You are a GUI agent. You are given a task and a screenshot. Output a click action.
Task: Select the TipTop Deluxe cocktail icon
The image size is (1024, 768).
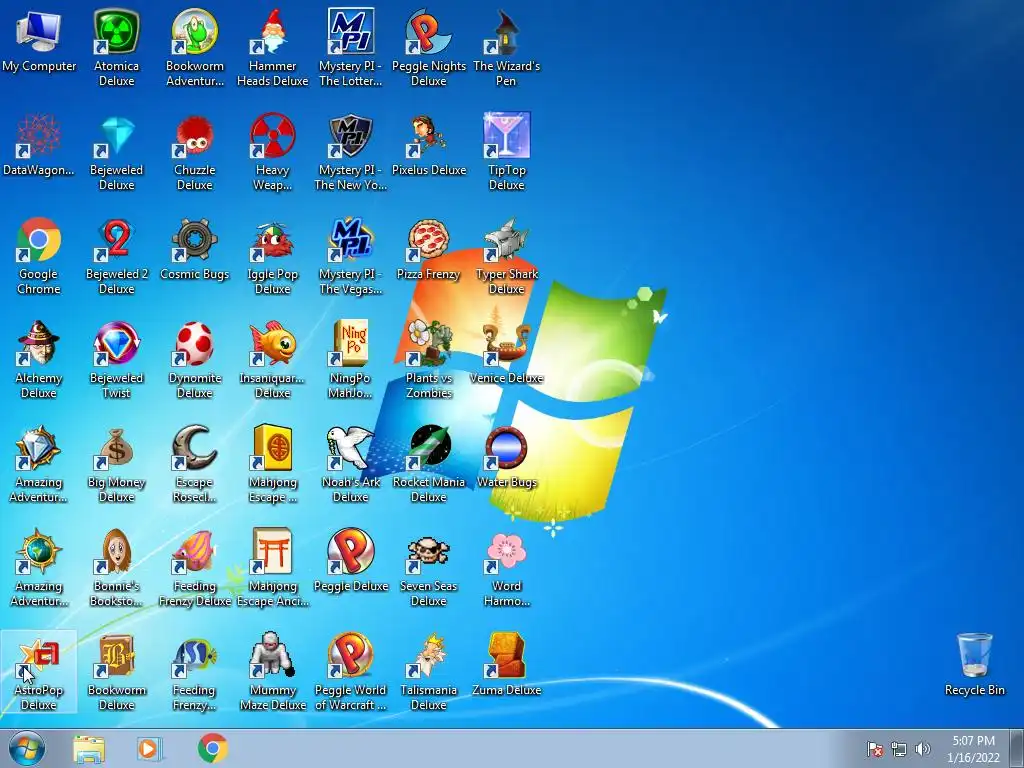(506, 135)
